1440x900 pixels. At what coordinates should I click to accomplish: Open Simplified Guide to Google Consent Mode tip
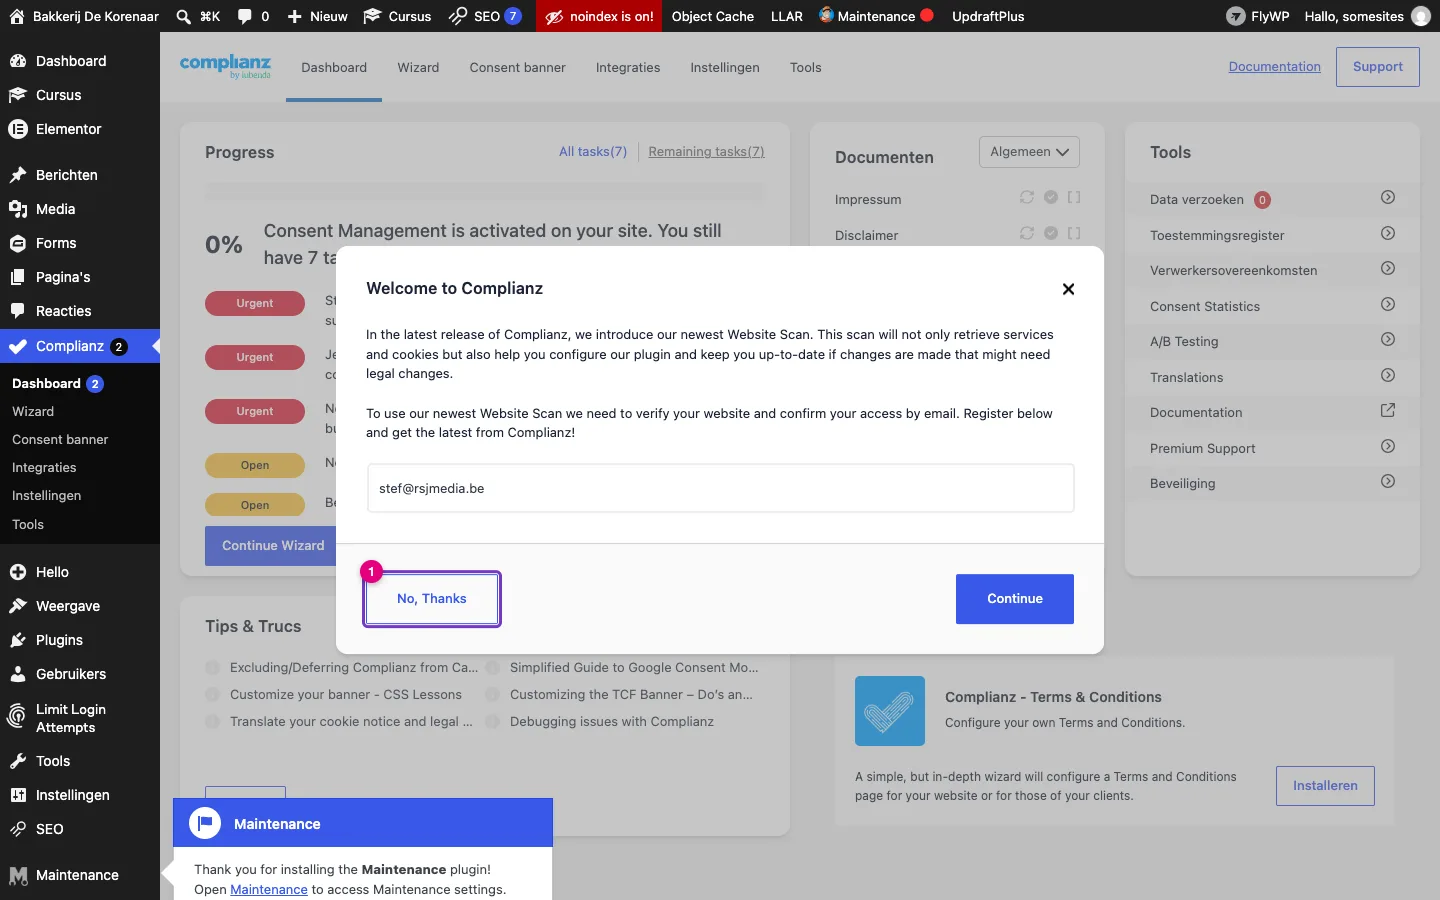[634, 668]
